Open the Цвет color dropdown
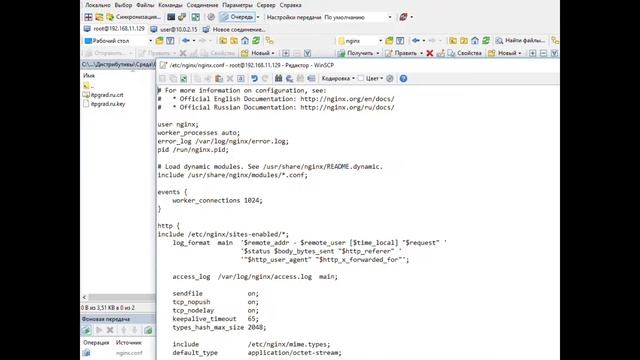Image resolution: width=640 pixels, height=360 pixels. (371, 78)
